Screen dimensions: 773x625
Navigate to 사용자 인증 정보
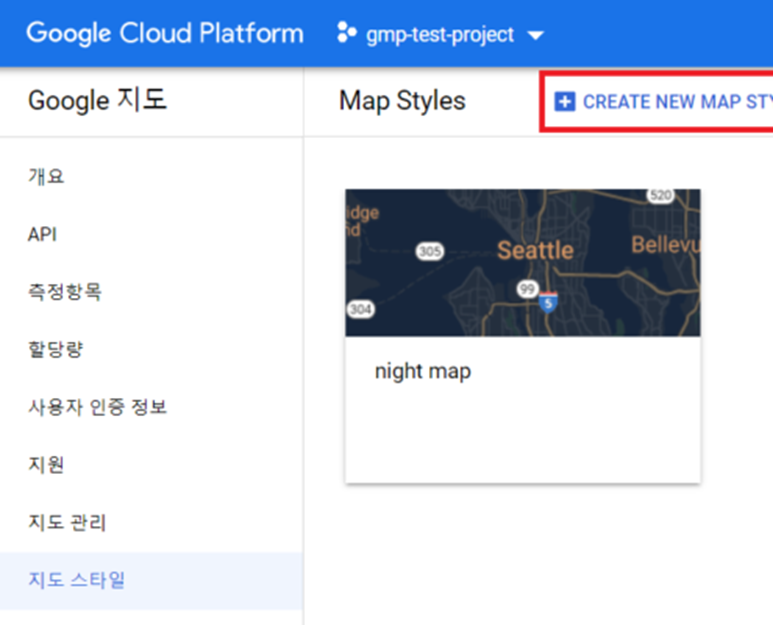[x=97, y=407]
